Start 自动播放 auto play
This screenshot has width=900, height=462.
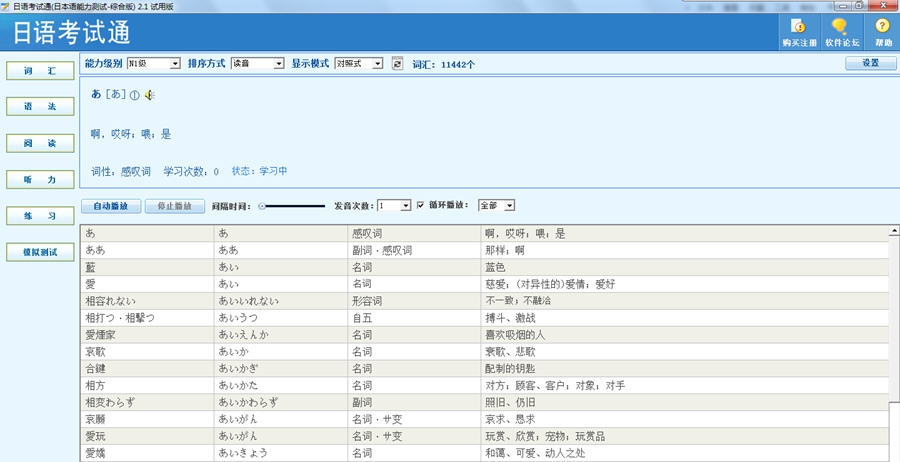[x=111, y=206]
